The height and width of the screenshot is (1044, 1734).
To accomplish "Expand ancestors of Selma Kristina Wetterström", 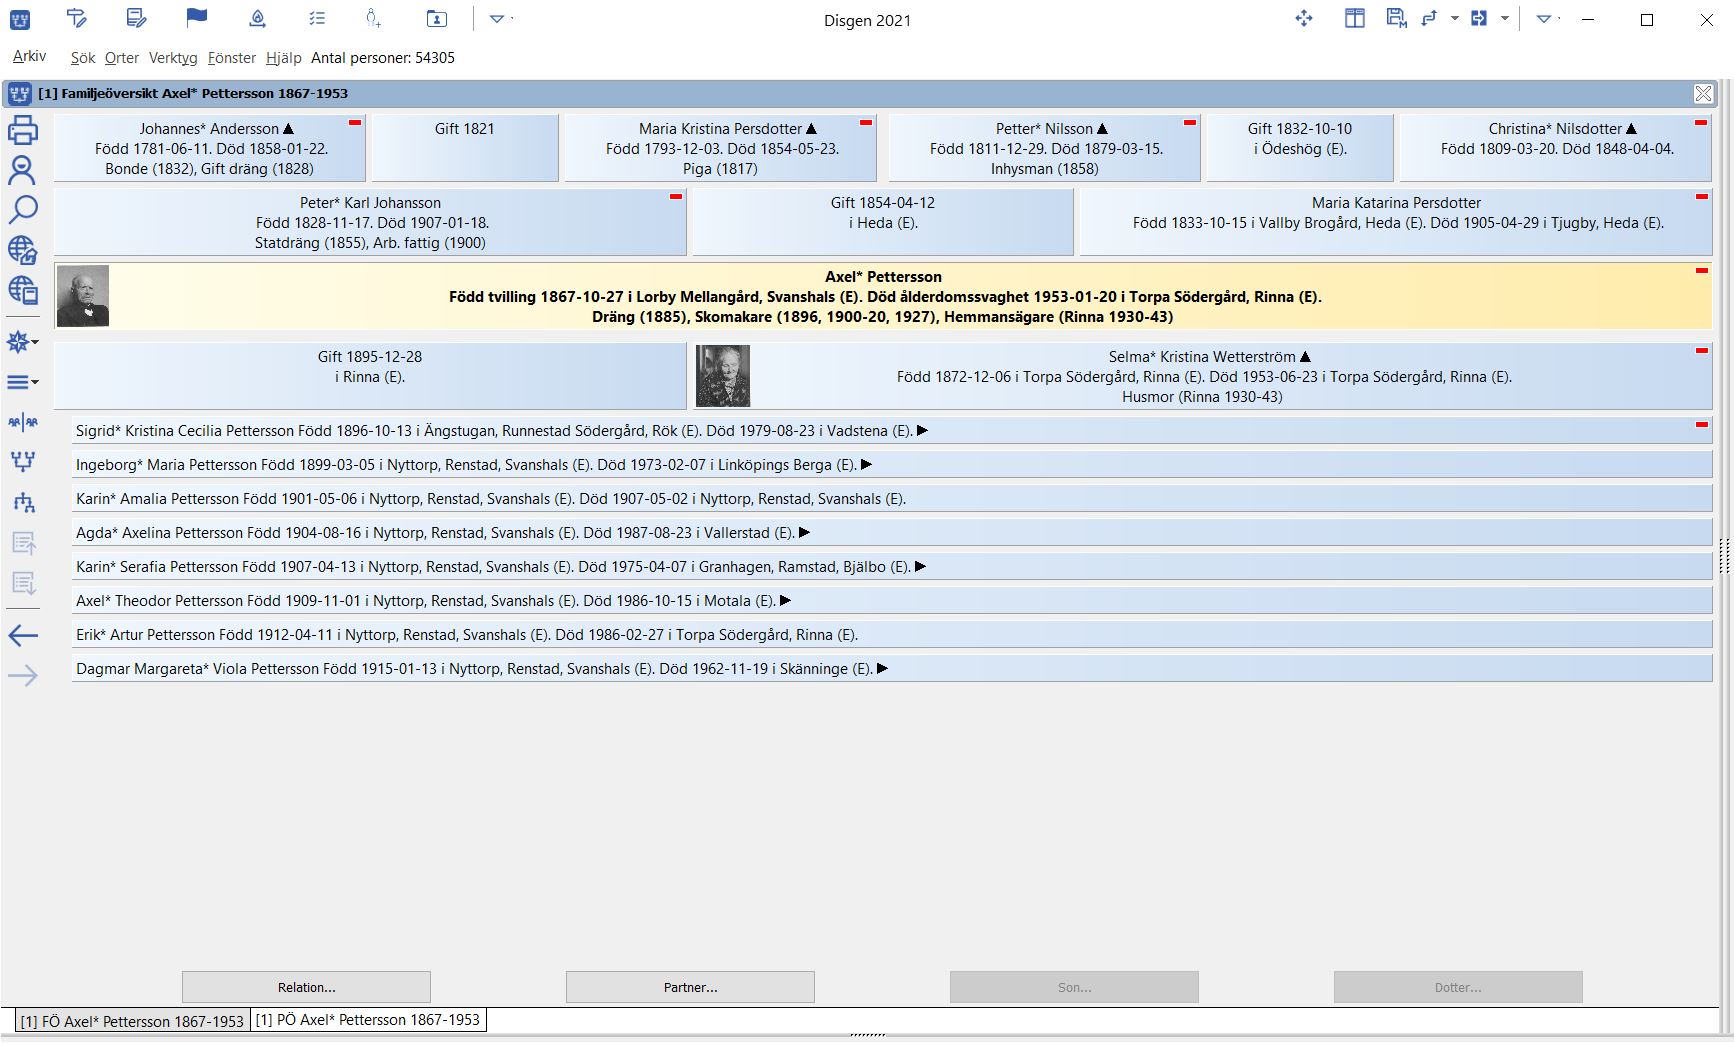I will click(1305, 357).
